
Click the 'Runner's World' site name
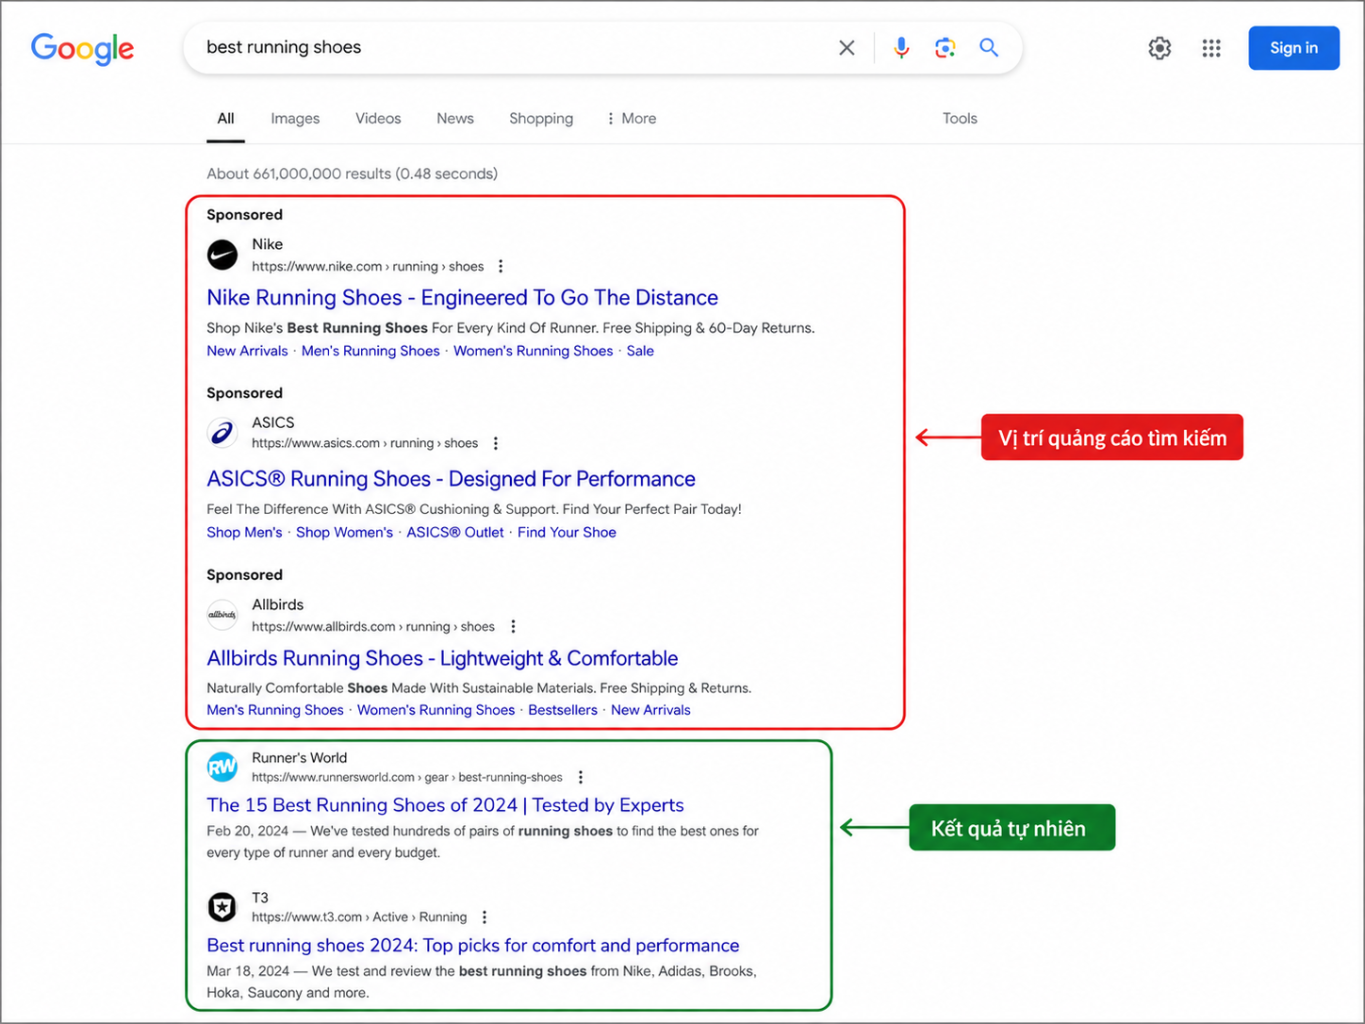pos(299,758)
